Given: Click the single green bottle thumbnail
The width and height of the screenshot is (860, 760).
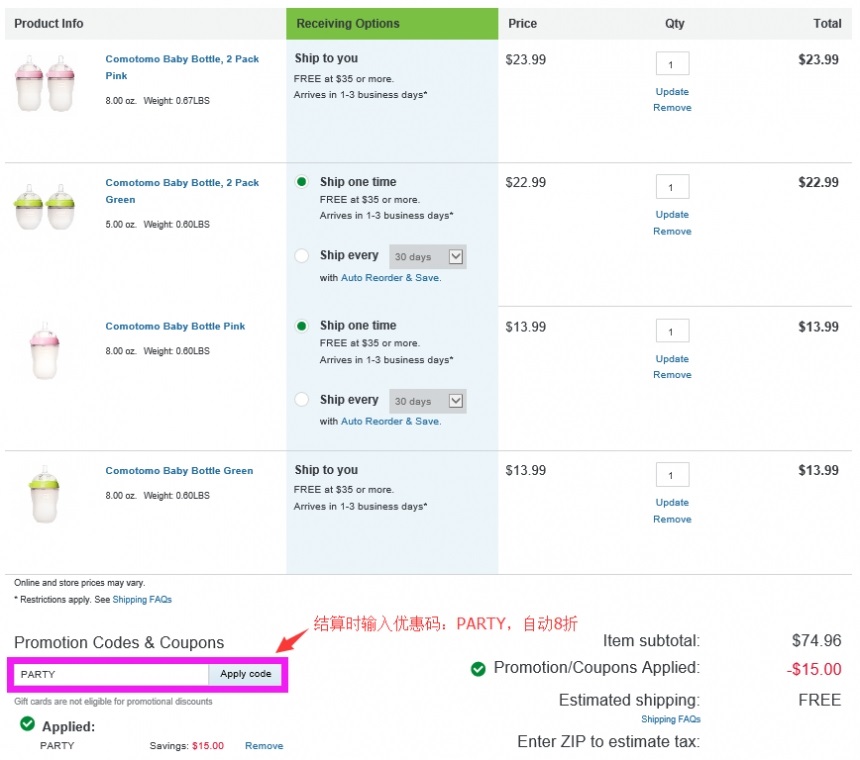Looking at the screenshot, I should tap(44, 495).
